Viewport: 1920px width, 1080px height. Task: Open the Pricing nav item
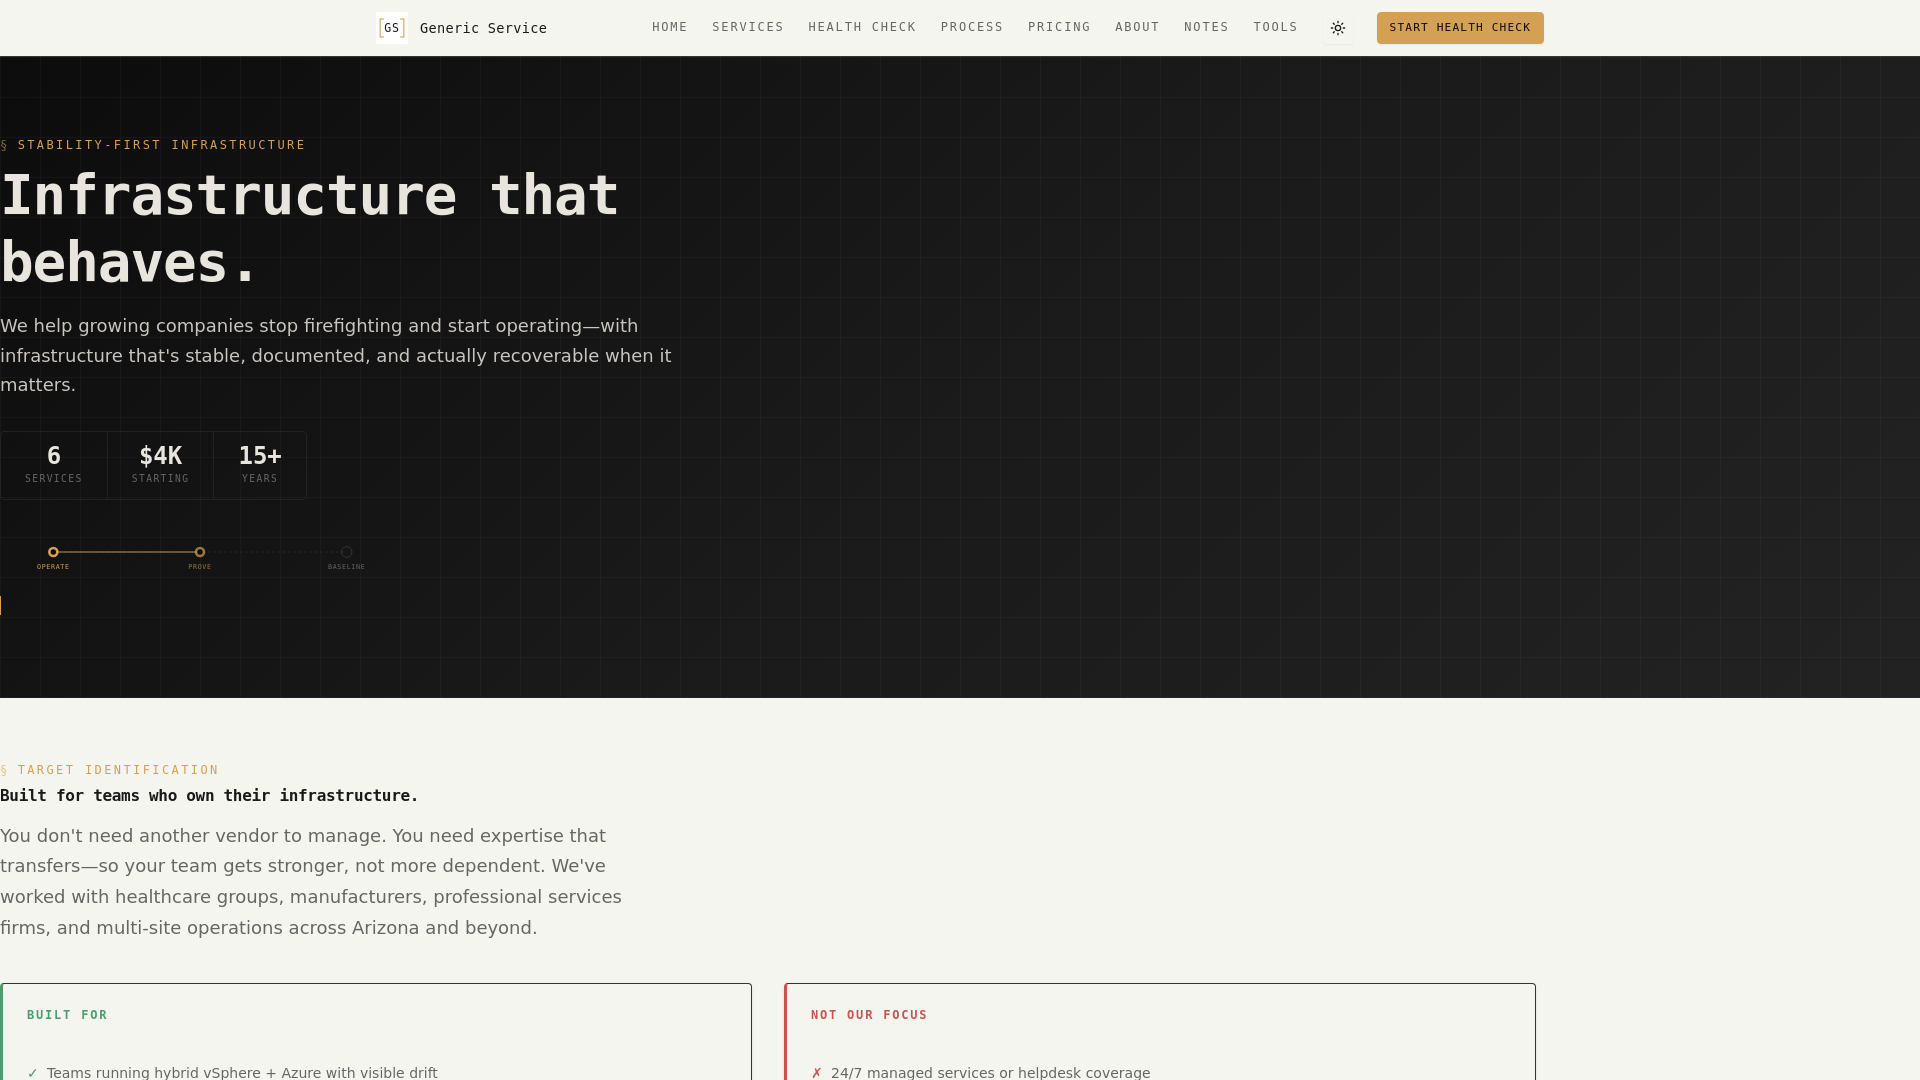[x=1059, y=27]
